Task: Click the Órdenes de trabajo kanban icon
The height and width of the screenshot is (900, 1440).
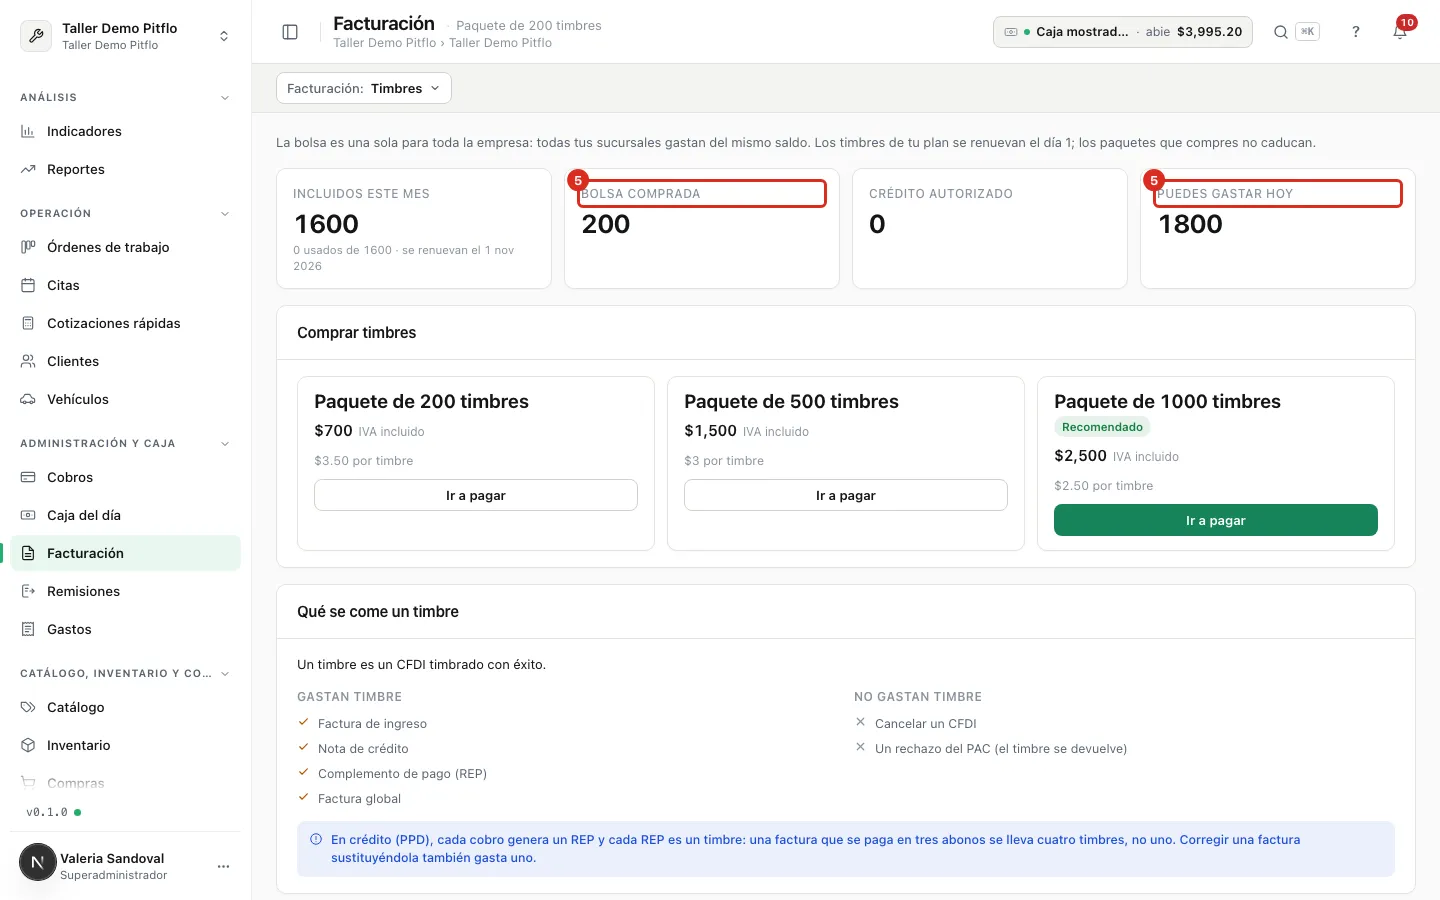Action: [x=28, y=247]
